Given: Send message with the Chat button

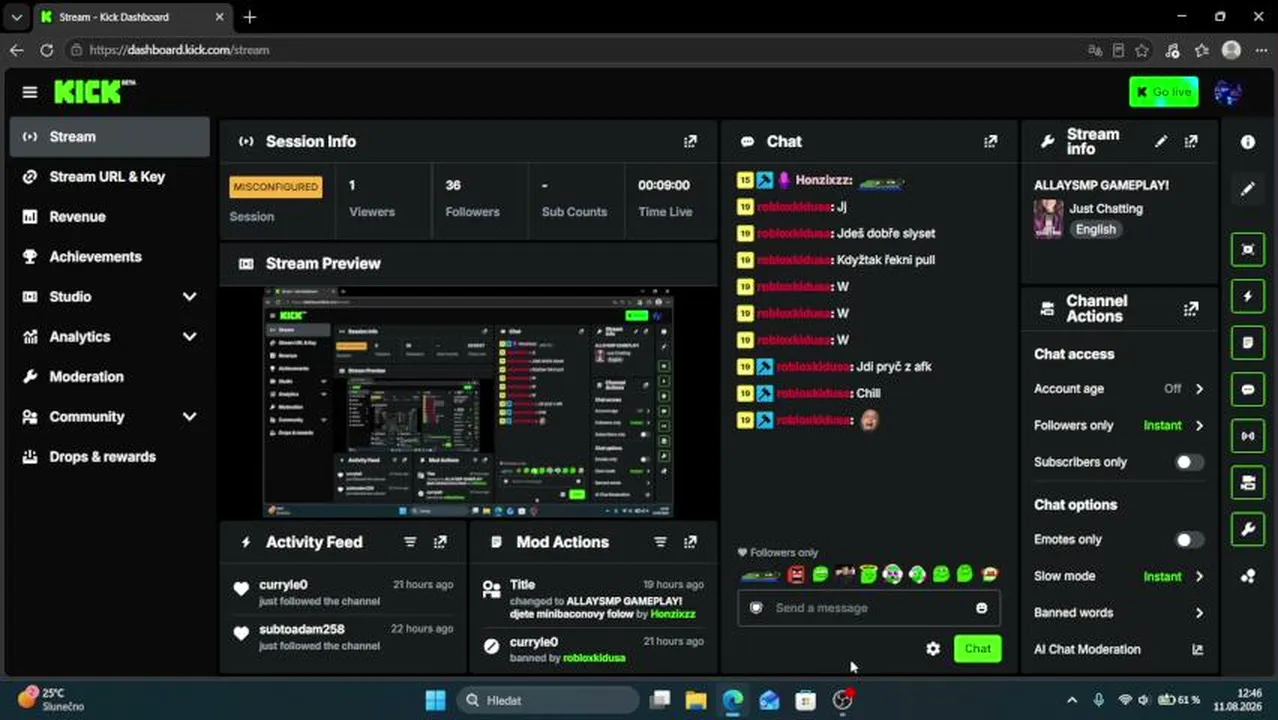Looking at the screenshot, I should [x=977, y=649].
